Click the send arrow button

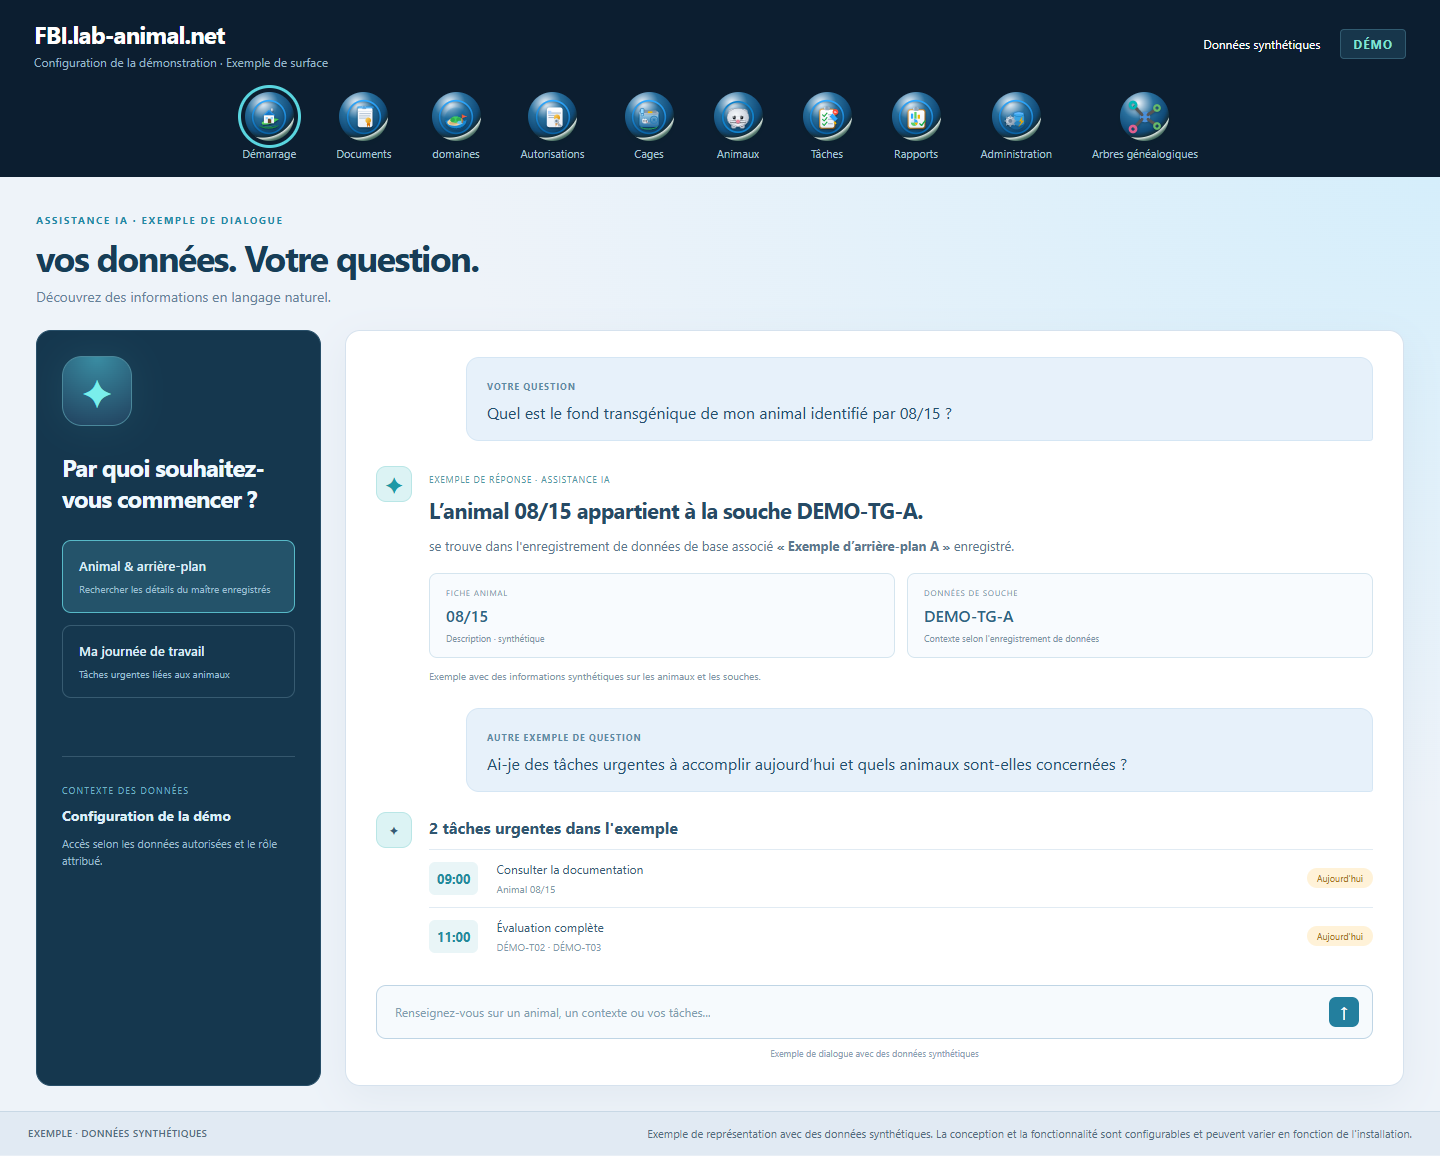click(1344, 1012)
